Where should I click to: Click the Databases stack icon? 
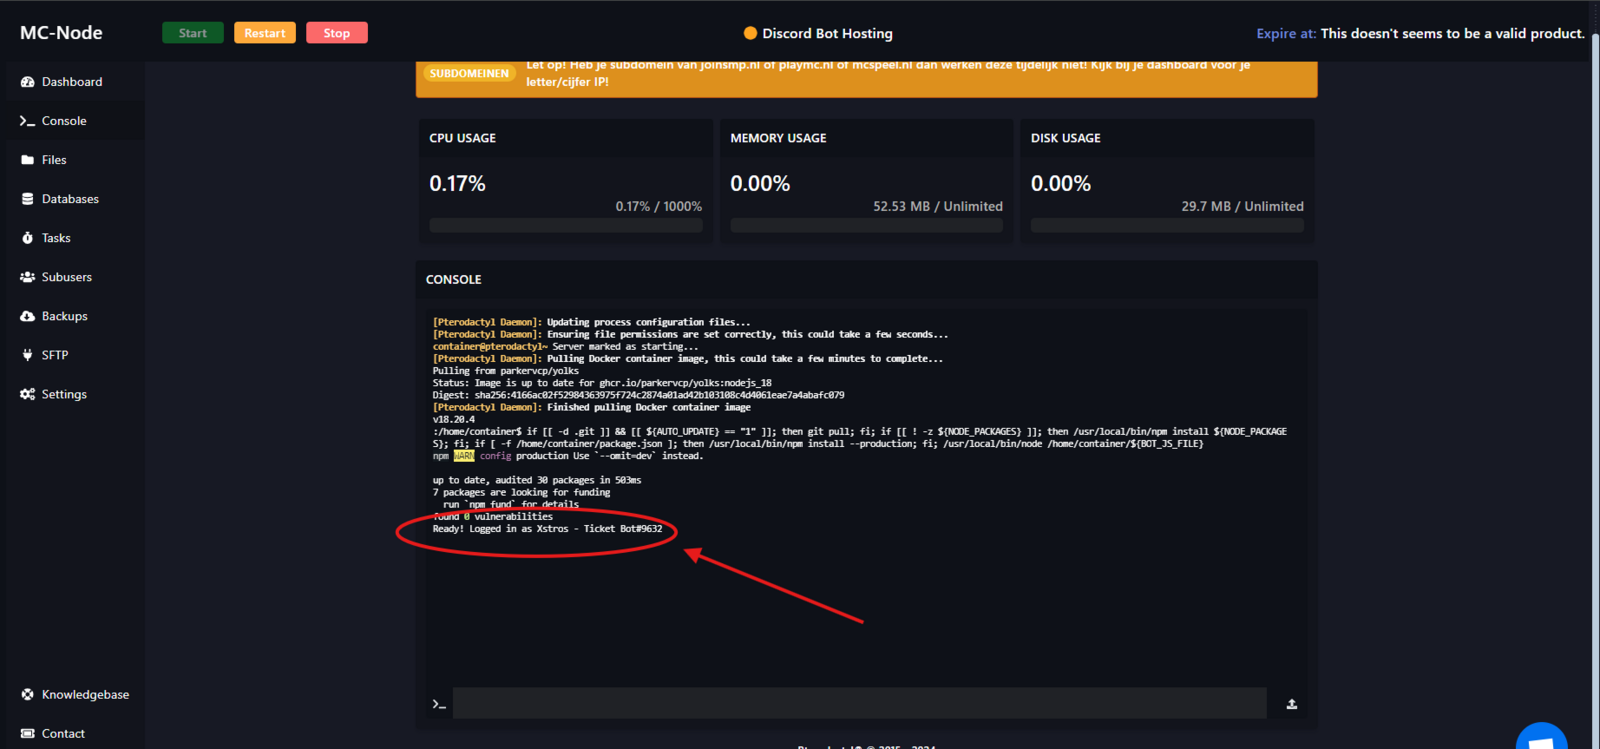pos(27,199)
